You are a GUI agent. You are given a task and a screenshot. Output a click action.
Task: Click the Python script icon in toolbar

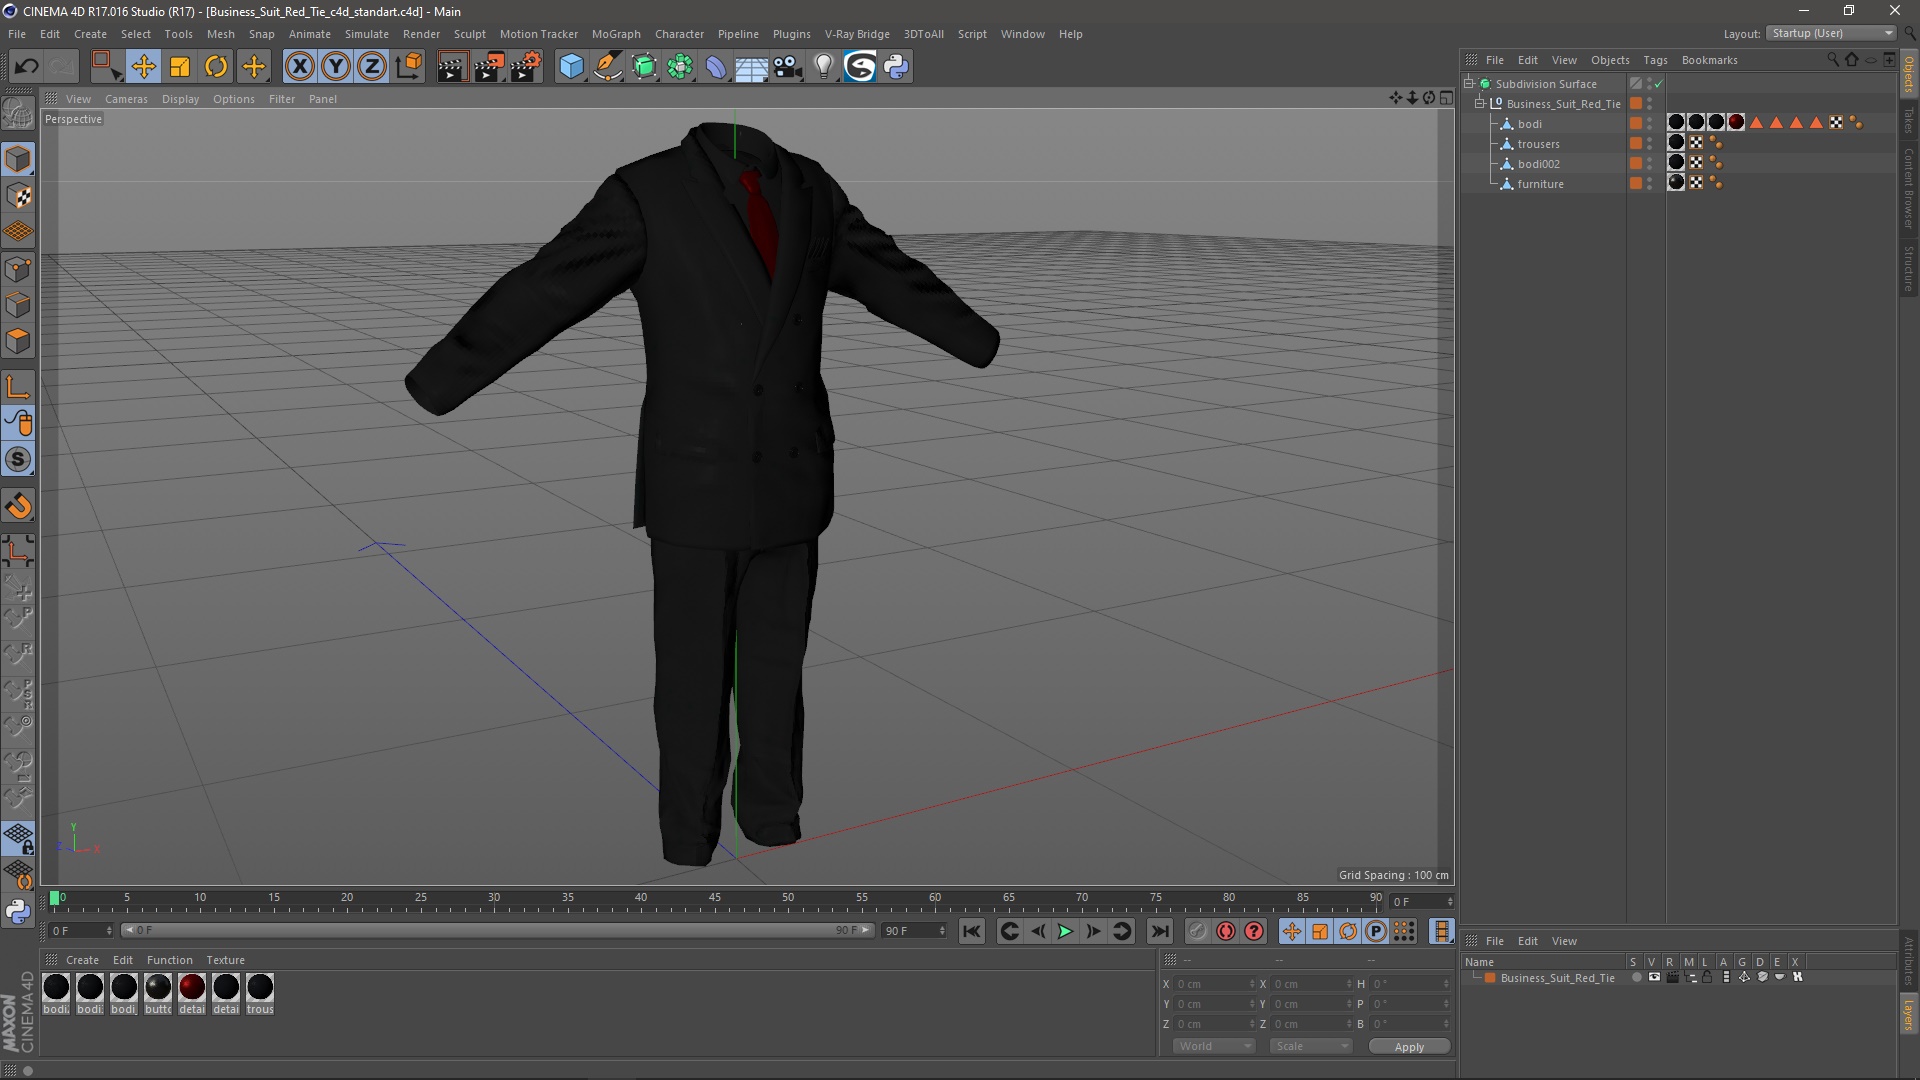tap(896, 67)
